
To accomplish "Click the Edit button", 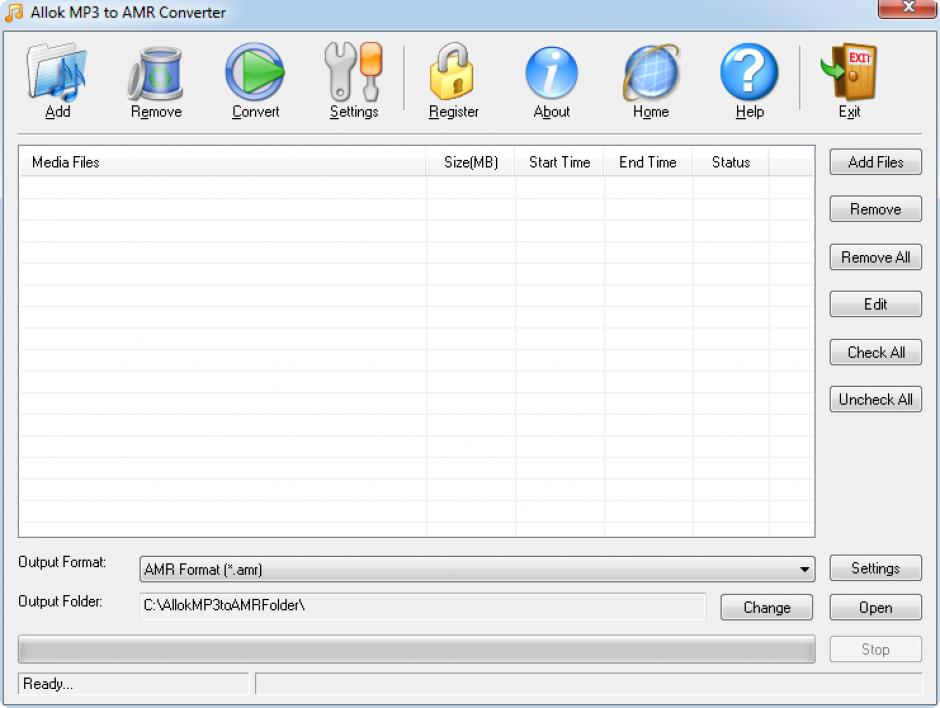I will point(875,304).
